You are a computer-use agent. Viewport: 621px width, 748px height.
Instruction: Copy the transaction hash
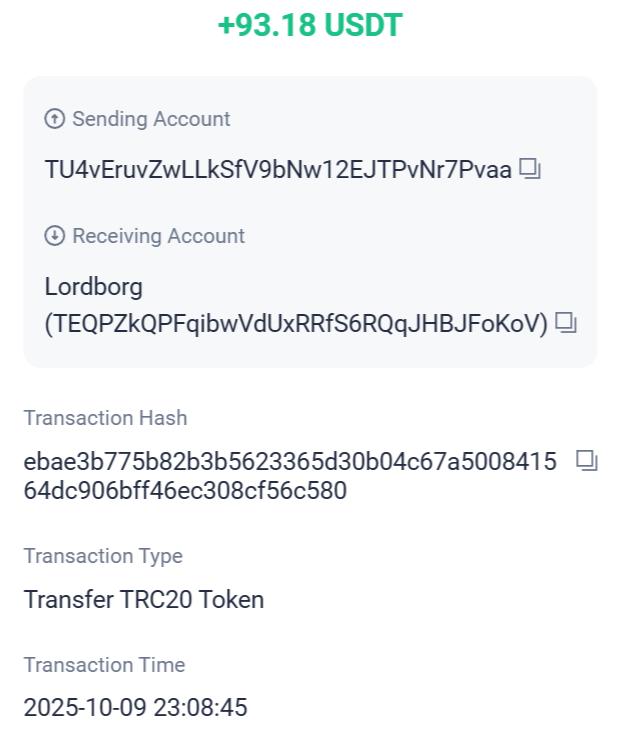pos(587,460)
